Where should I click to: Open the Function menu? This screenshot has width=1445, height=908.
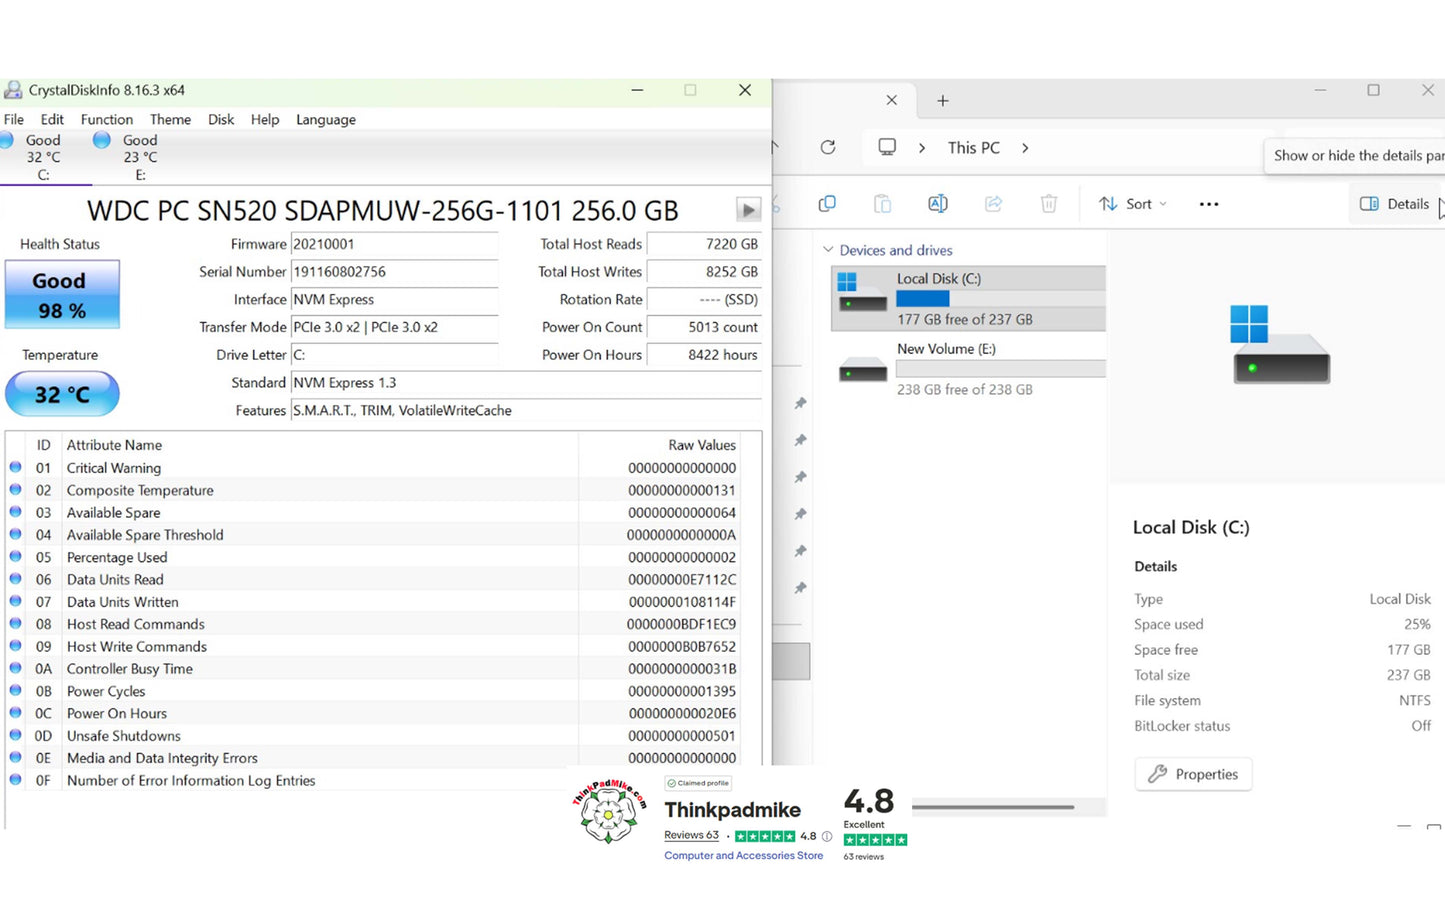[x=107, y=119]
